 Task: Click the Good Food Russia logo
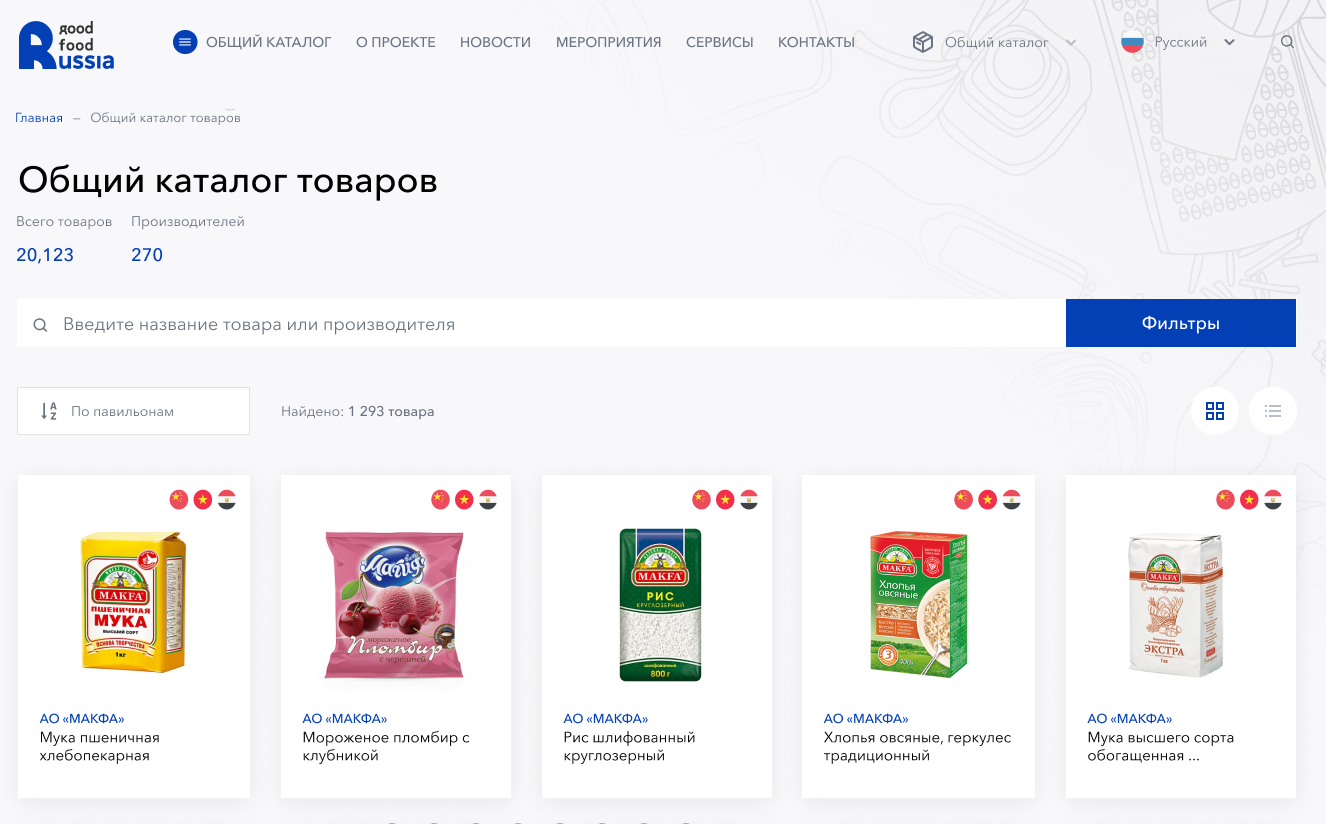66,44
